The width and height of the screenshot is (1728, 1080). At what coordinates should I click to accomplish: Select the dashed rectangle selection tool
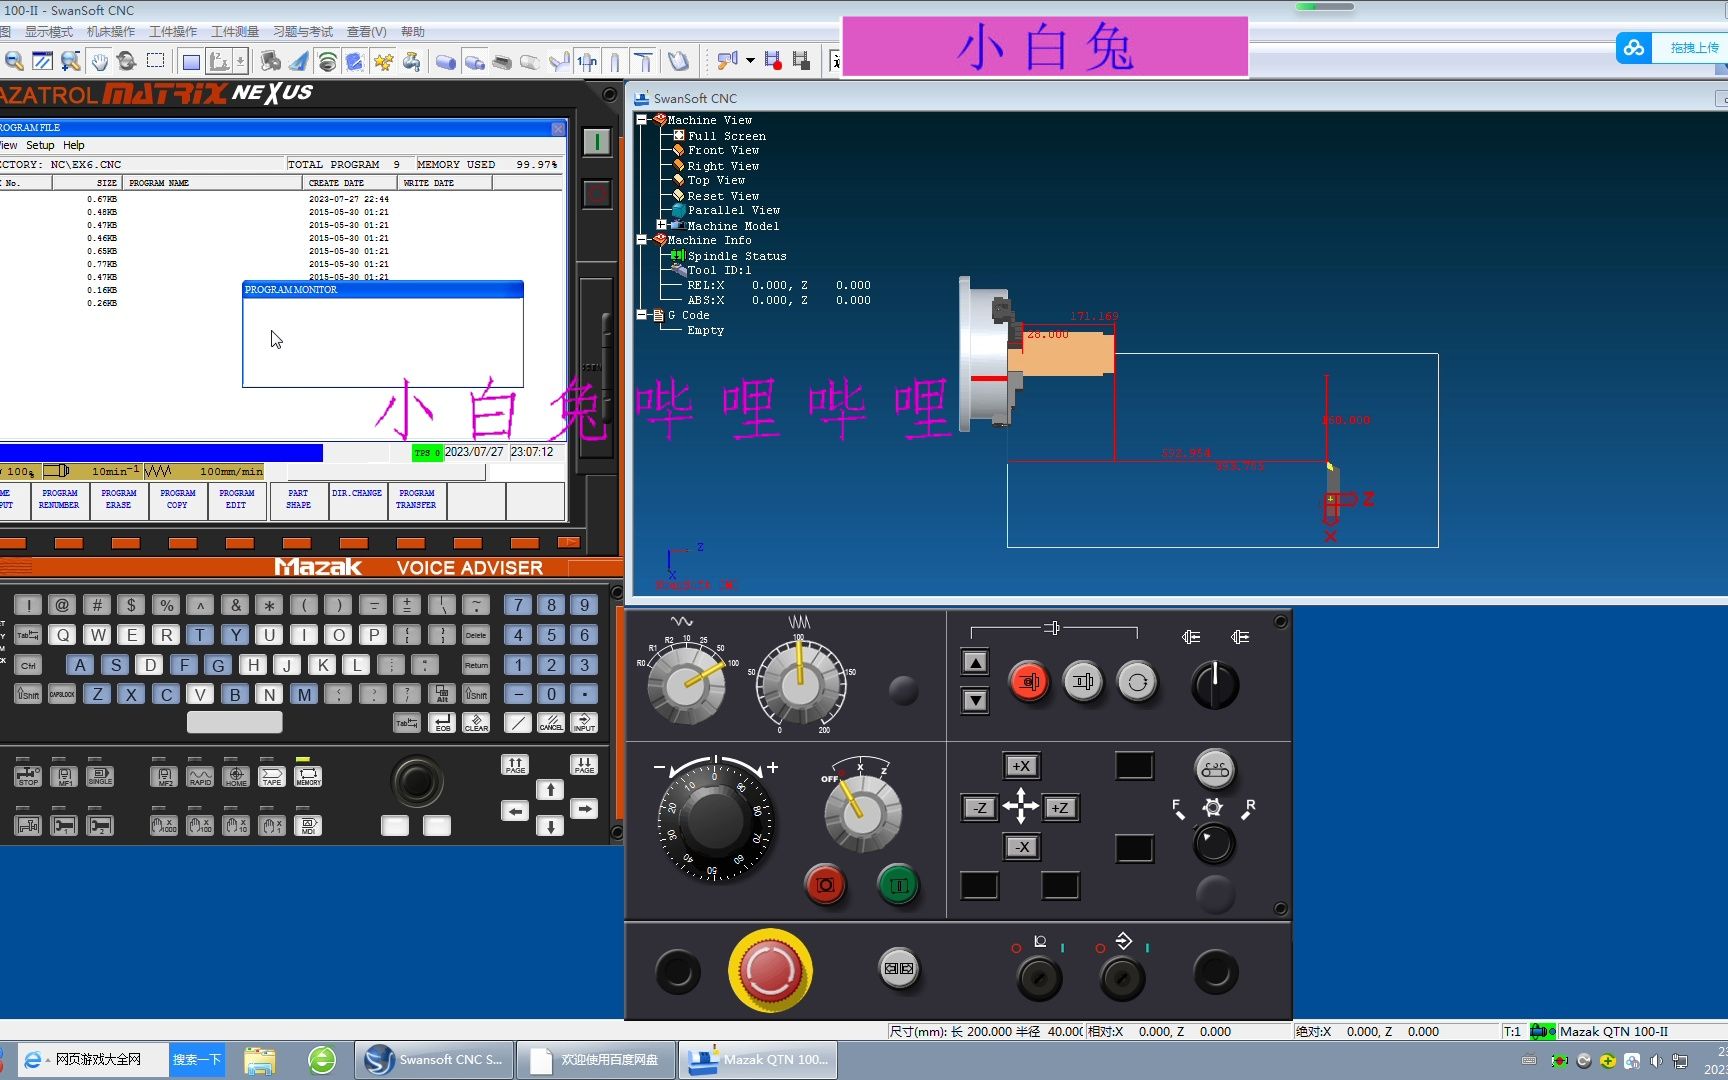[x=156, y=62]
